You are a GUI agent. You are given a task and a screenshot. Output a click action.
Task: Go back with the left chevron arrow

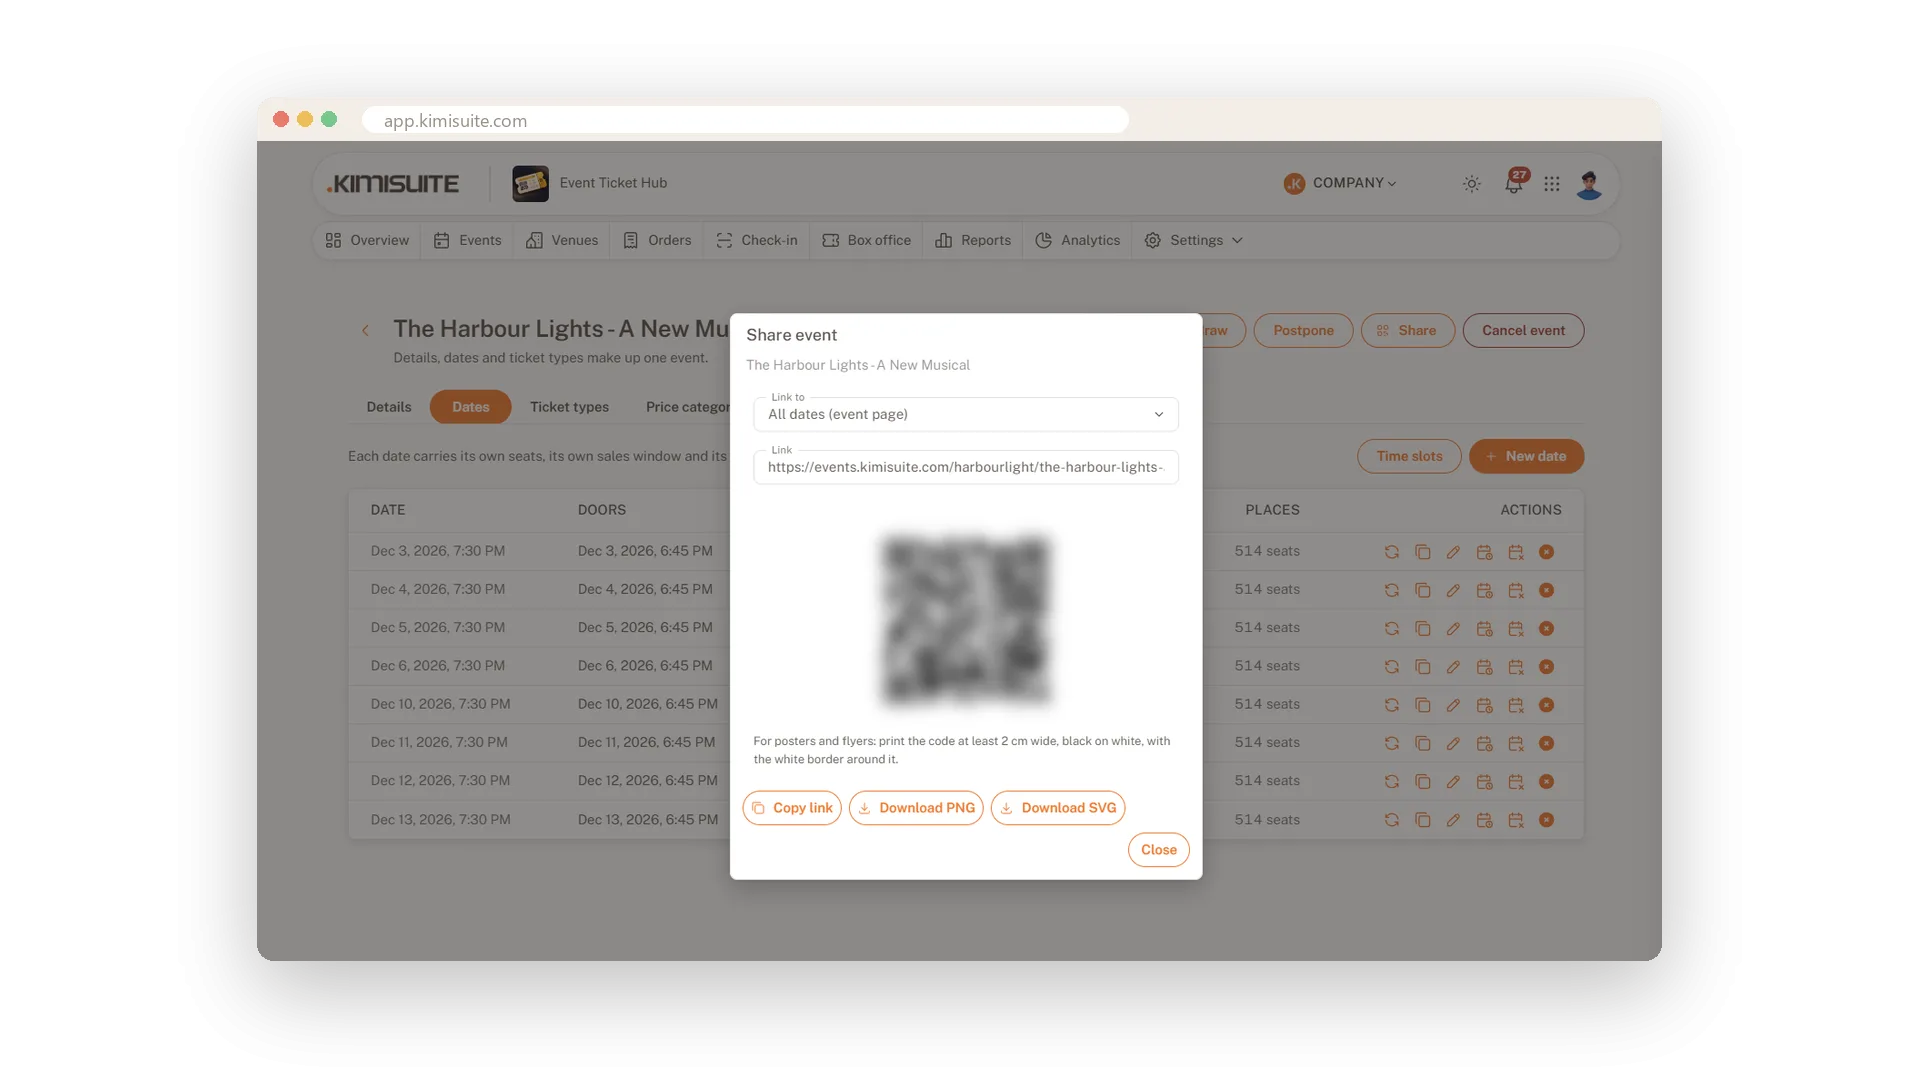365,330
